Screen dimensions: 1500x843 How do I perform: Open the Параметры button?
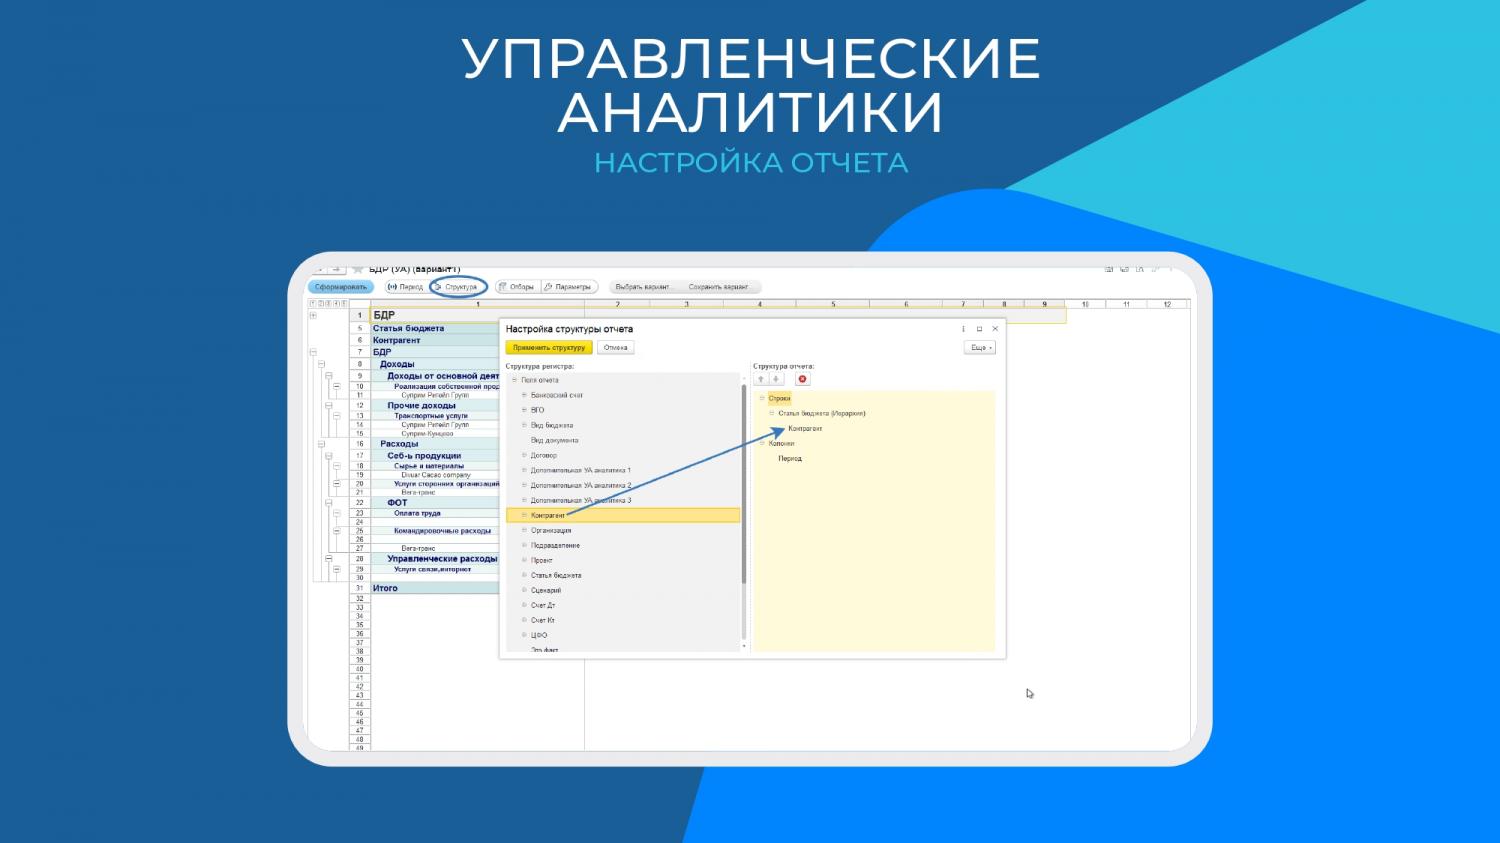[569, 287]
